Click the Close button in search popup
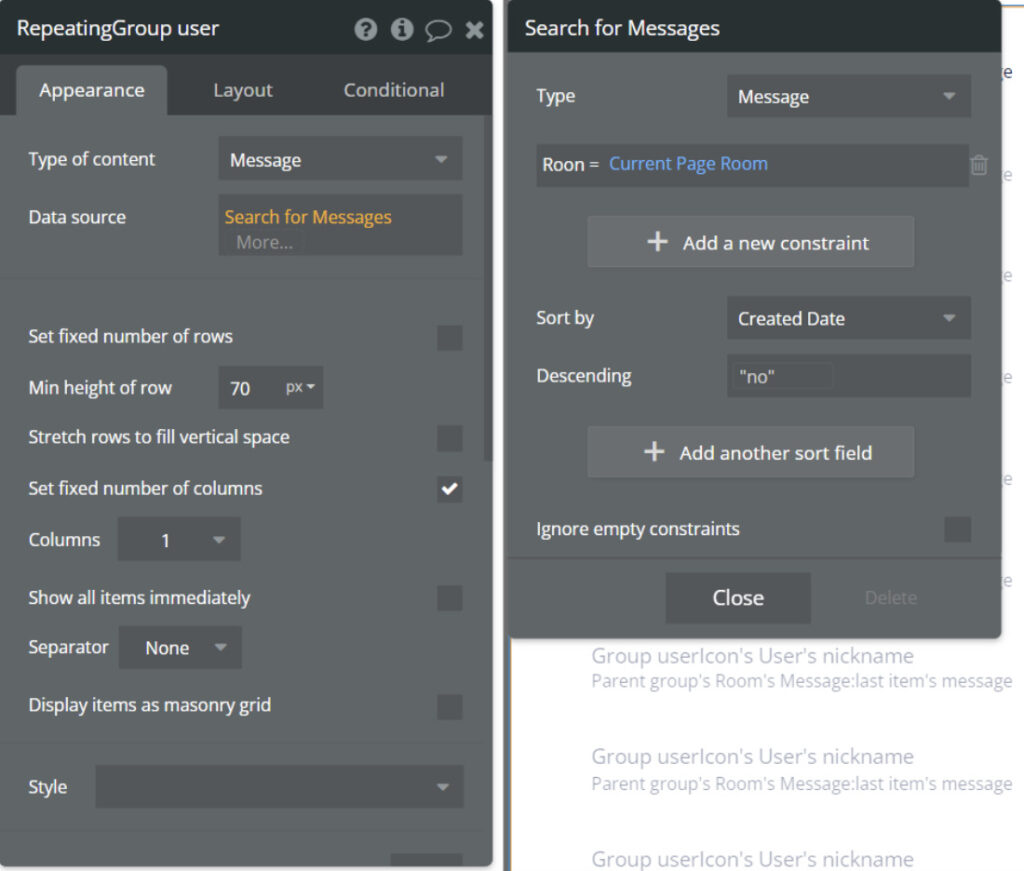 tap(738, 598)
